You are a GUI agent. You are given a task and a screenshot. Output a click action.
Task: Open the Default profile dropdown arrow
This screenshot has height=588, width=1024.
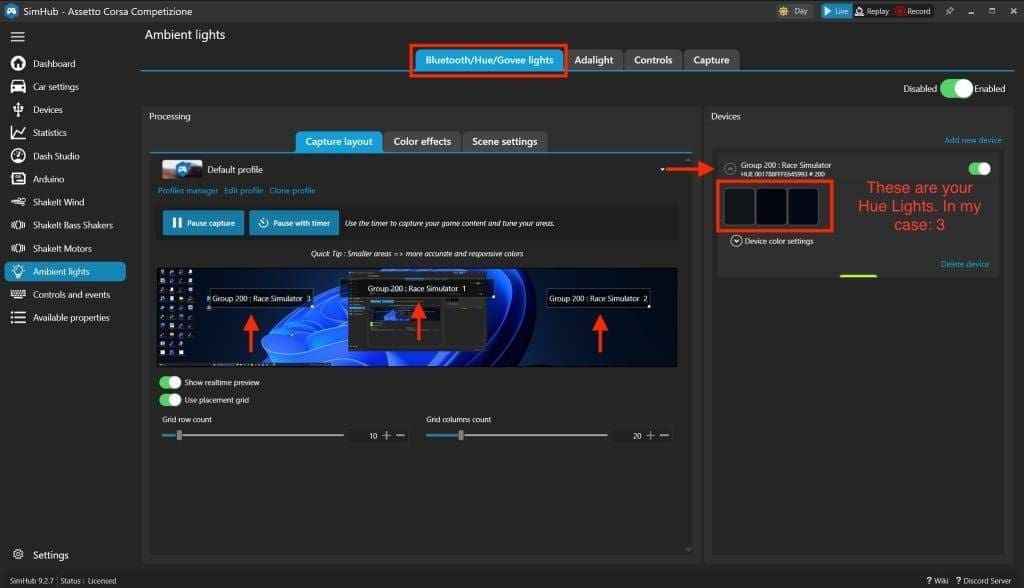662,170
